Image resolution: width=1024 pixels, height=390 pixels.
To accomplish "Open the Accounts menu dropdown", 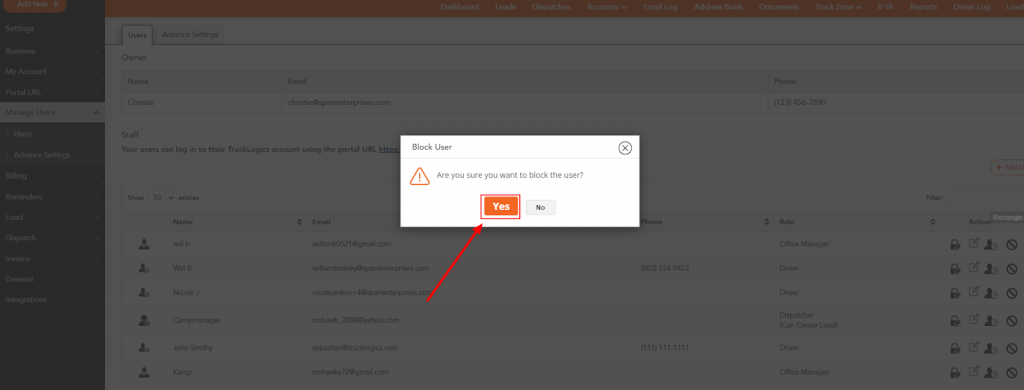I will (x=606, y=7).
